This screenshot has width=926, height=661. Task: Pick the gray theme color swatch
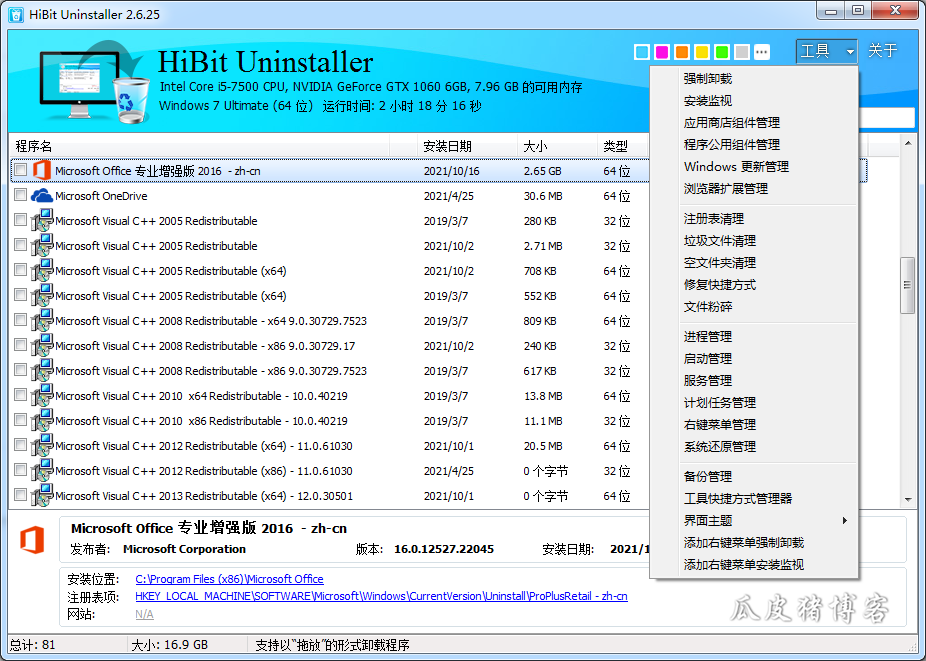742,52
